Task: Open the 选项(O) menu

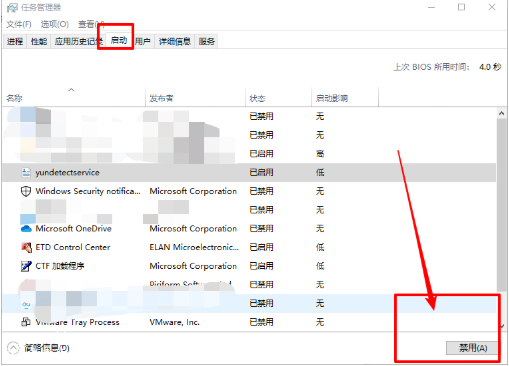Action: tap(55, 24)
